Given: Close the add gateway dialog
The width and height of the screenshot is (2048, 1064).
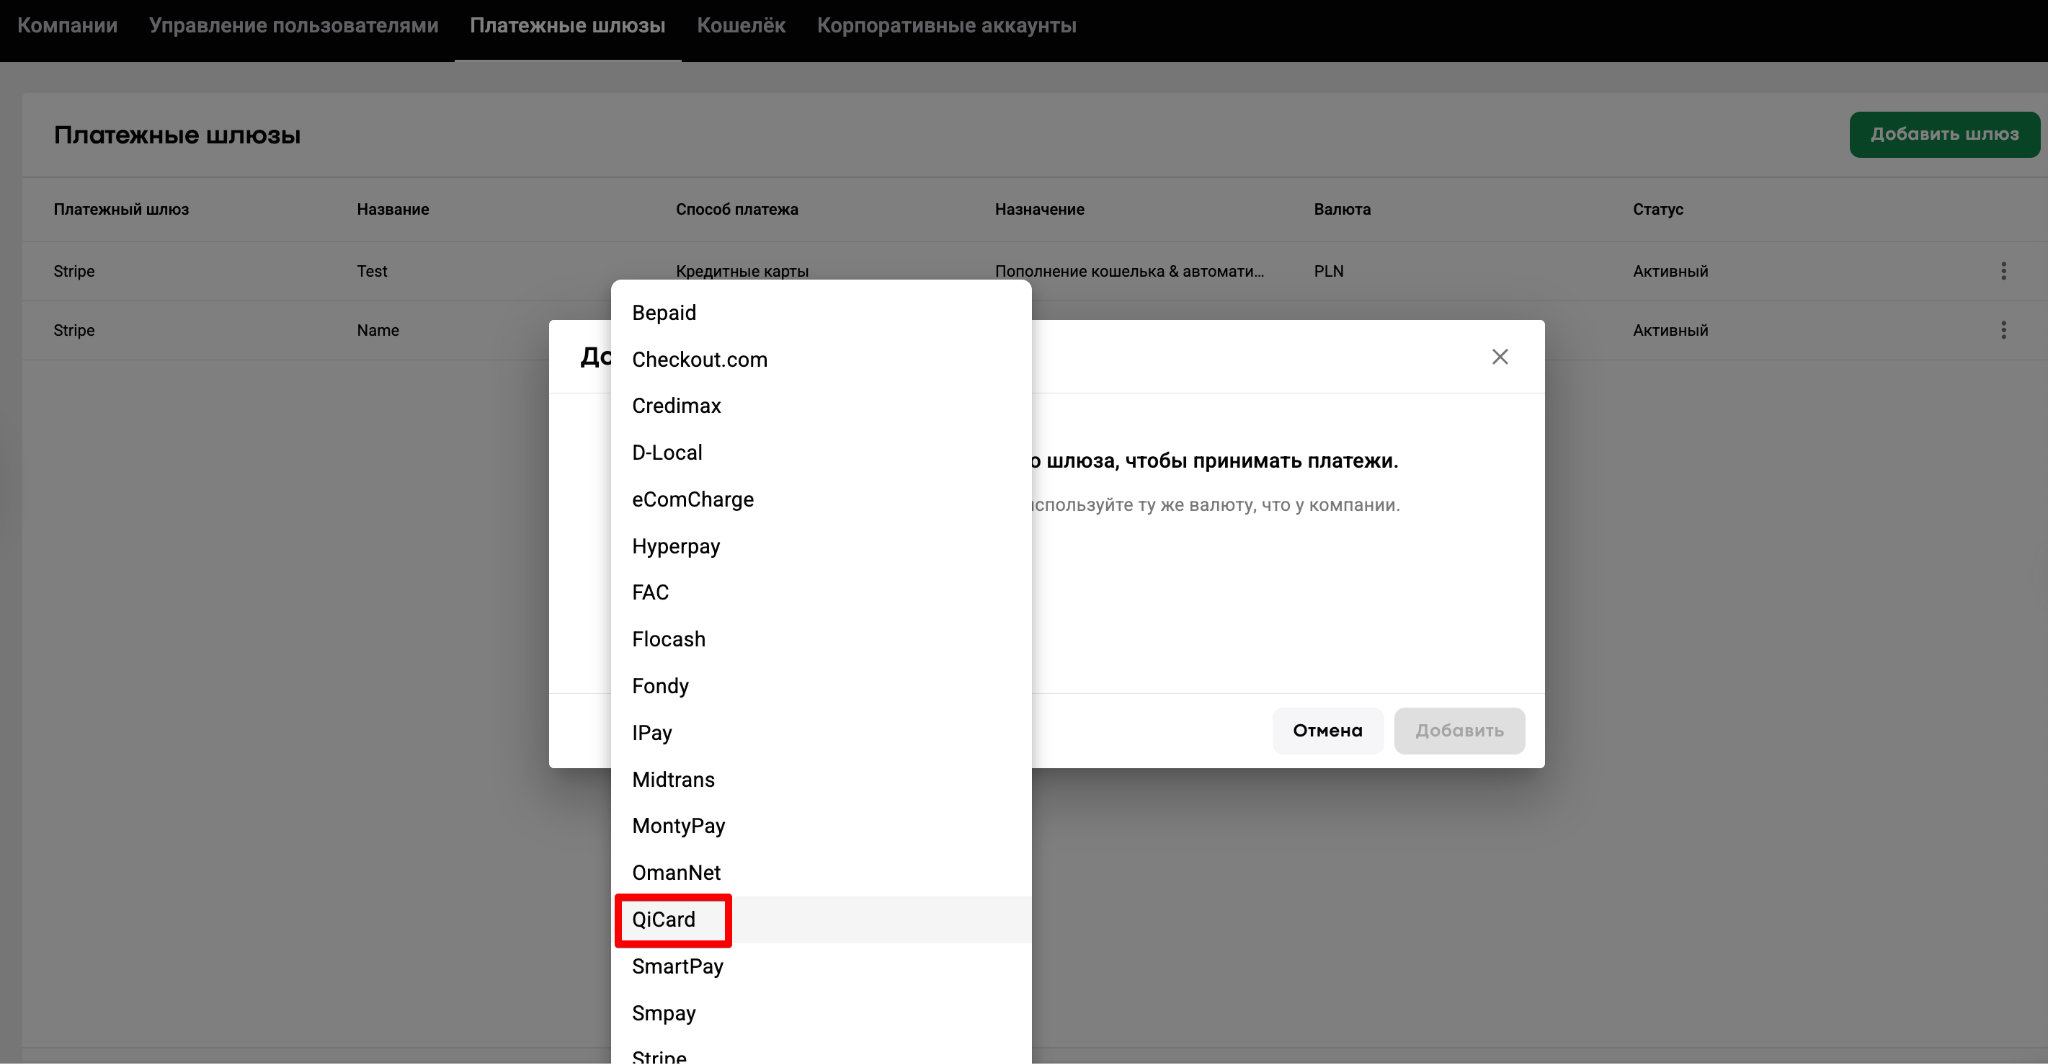Looking at the screenshot, I should (1499, 357).
